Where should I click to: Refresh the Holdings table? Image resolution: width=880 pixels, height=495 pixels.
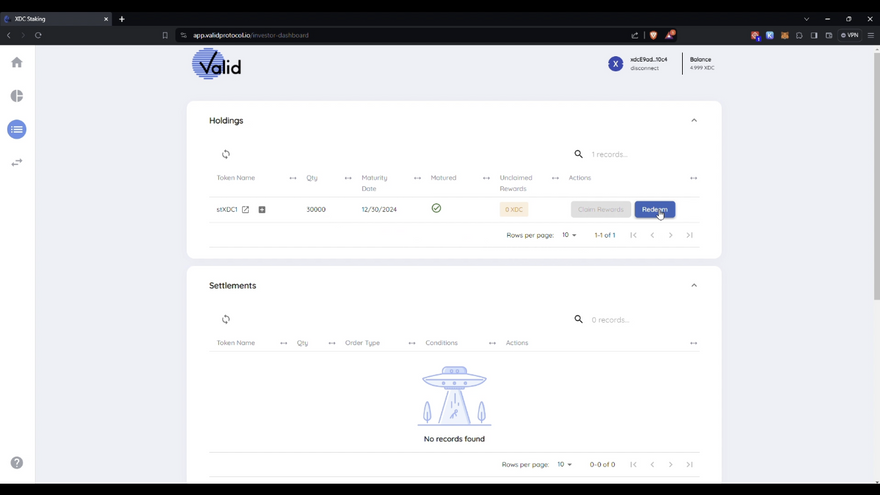(x=226, y=154)
